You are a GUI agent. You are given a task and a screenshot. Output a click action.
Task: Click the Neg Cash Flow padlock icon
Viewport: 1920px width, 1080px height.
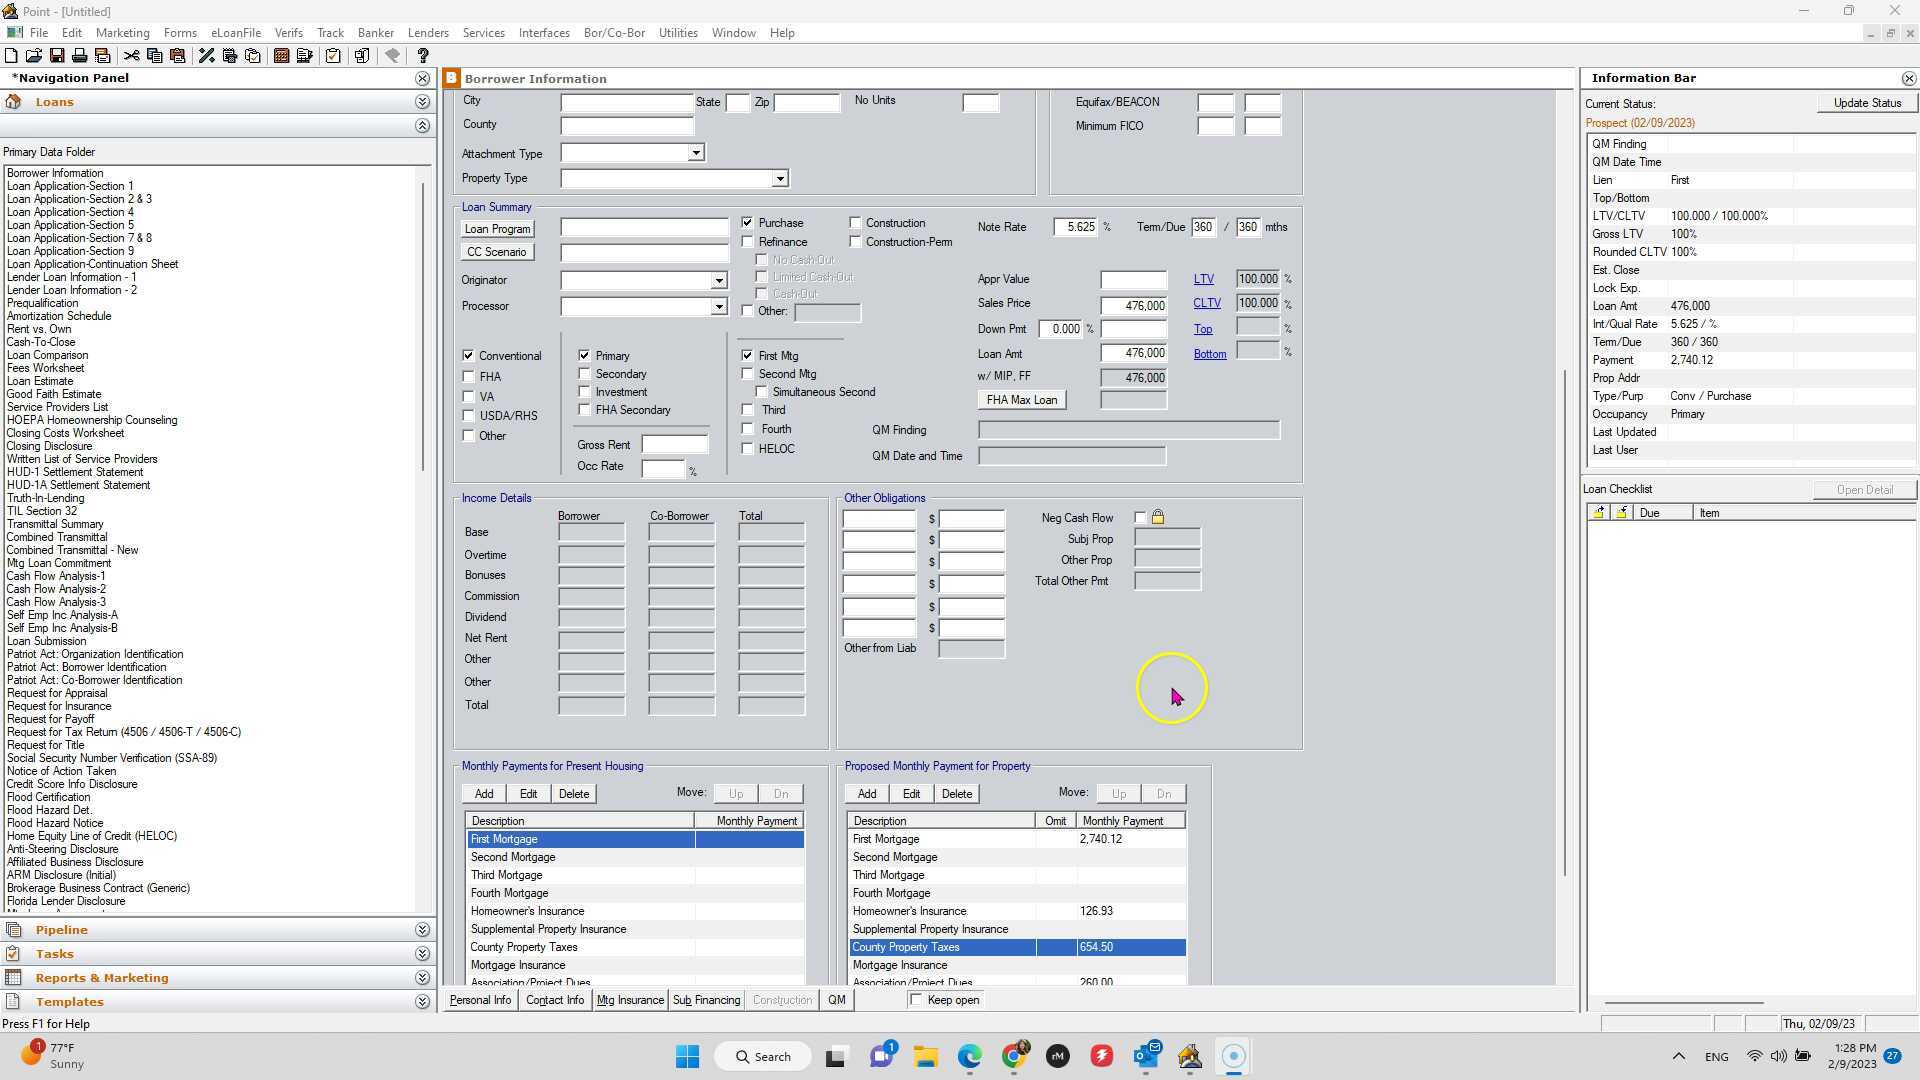(1158, 518)
